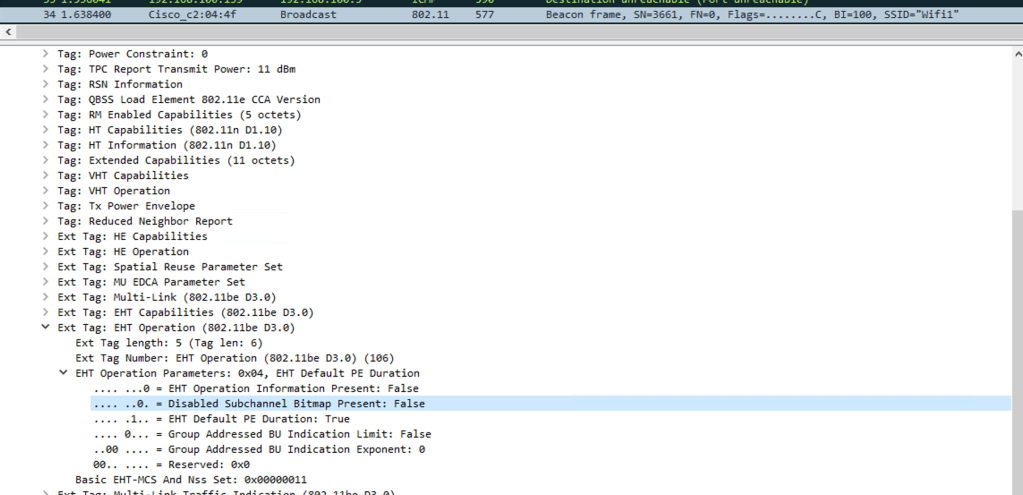
Task: Select the Disabled Subchannel Bitmap Present field
Action: [258, 404]
